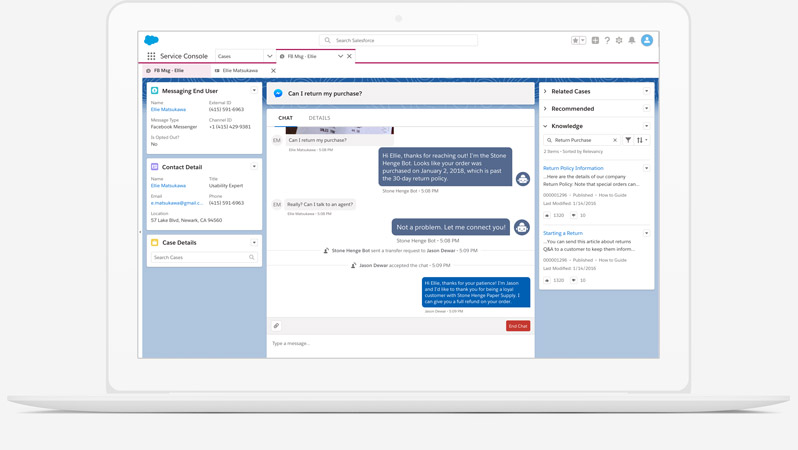Screen dimensions: 798x450
Task: Click the global actions plus icon
Action: tap(595, 41)
